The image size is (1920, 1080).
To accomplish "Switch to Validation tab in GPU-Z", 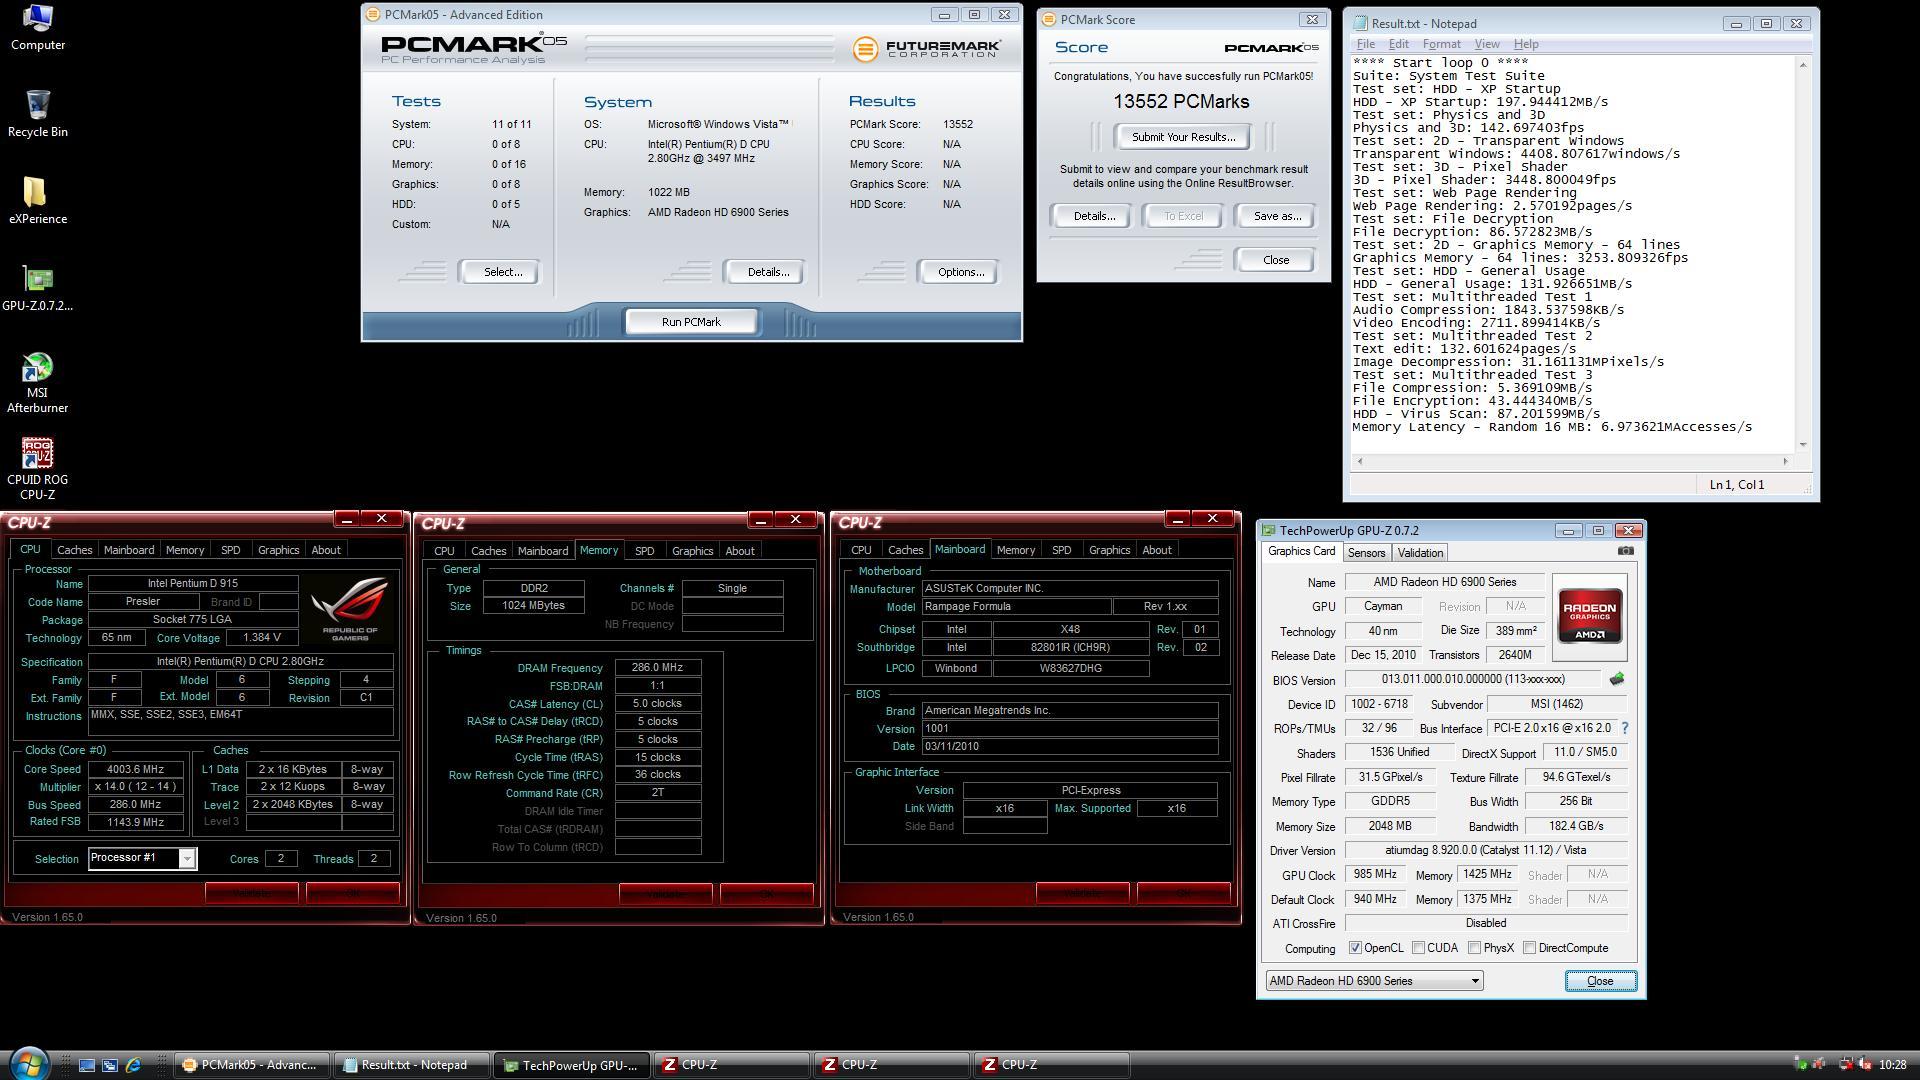I will tap(1420, 553).
